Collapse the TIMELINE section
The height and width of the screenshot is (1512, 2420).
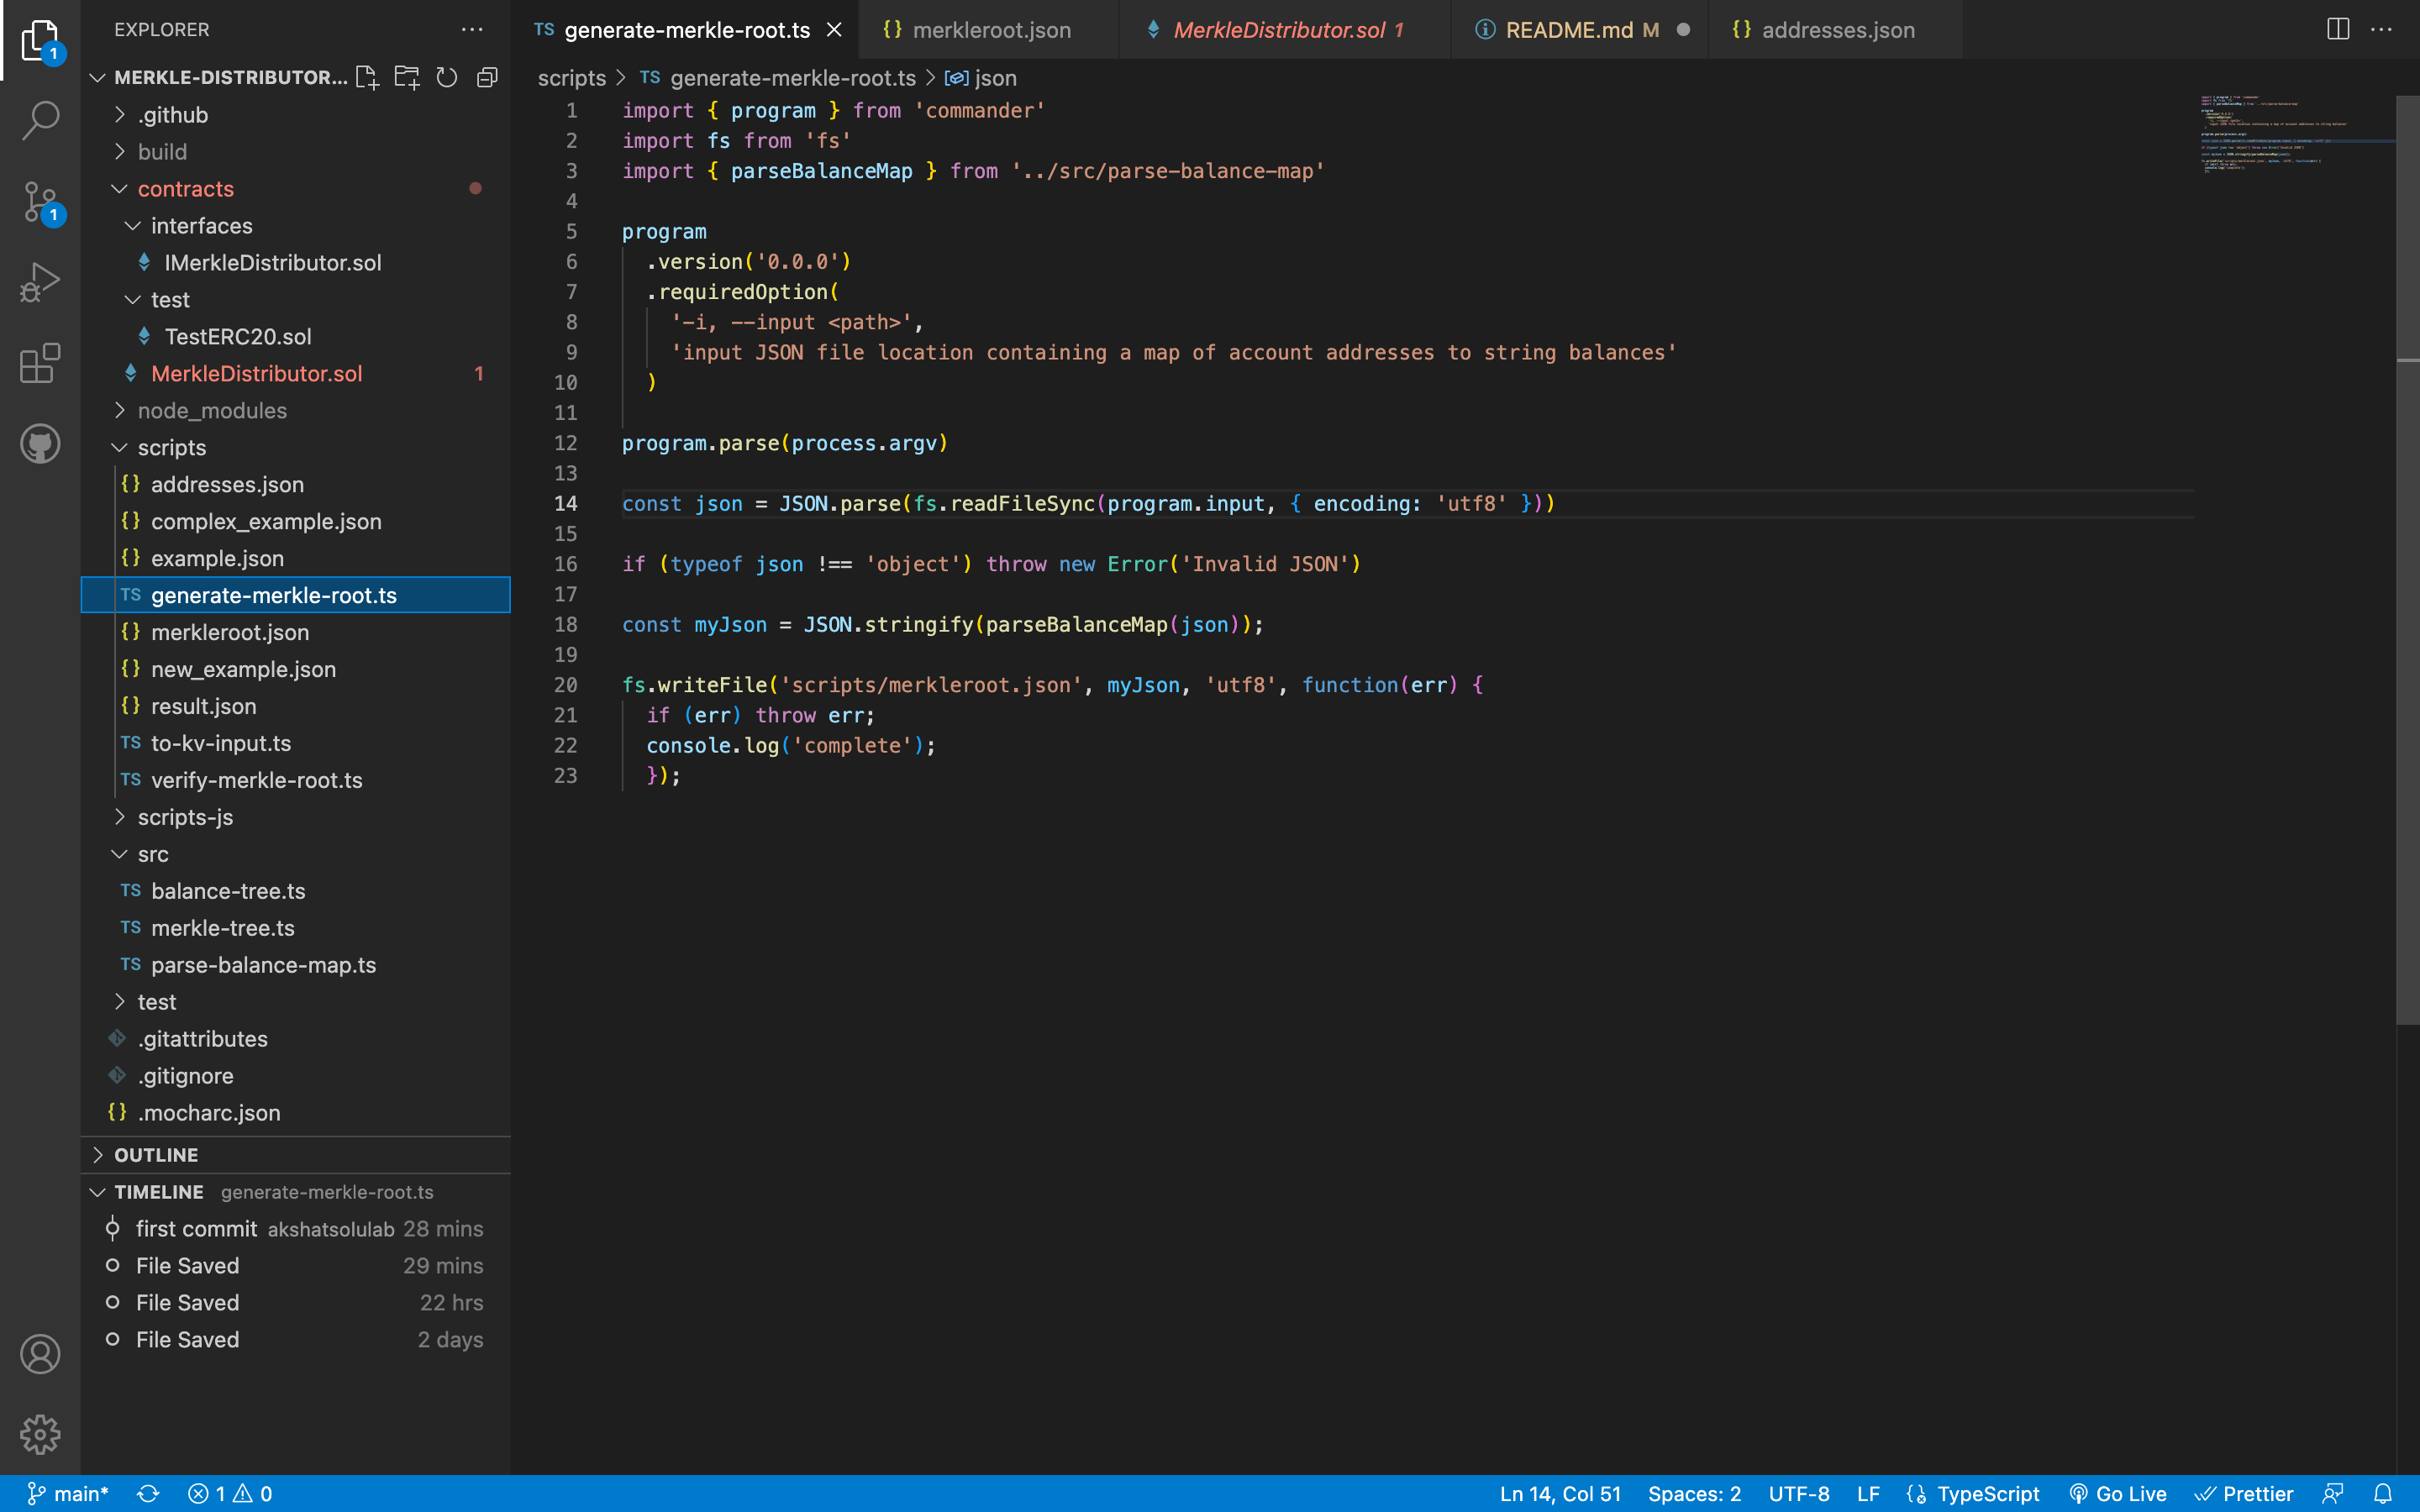click(x=295, y=1192)
